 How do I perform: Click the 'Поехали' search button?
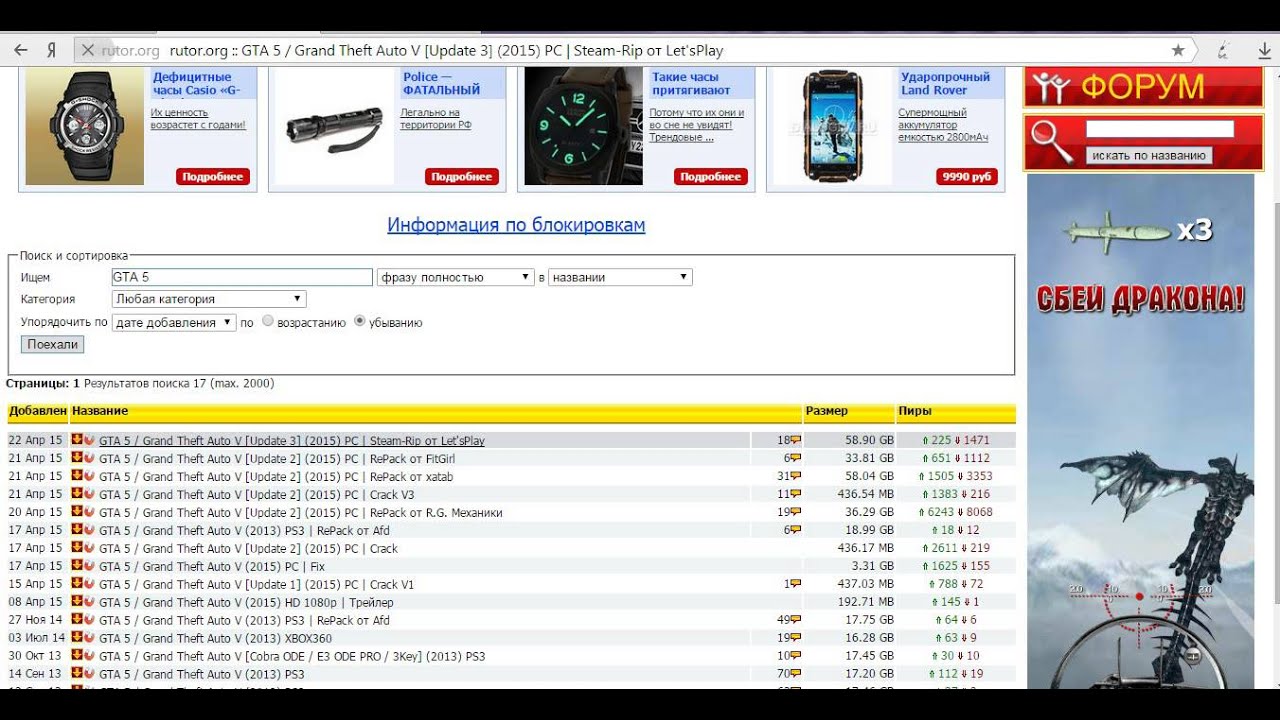click(53, 344)
